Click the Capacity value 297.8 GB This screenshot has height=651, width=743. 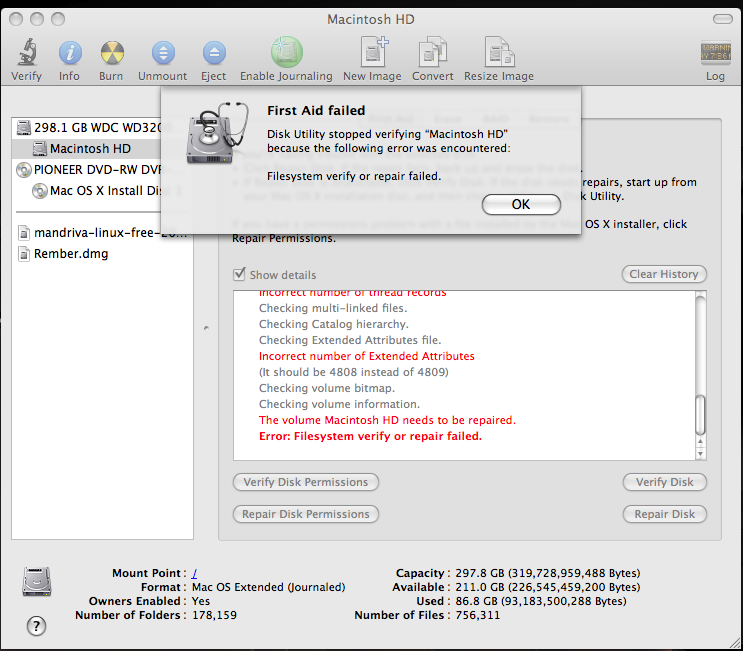point(548,573)
